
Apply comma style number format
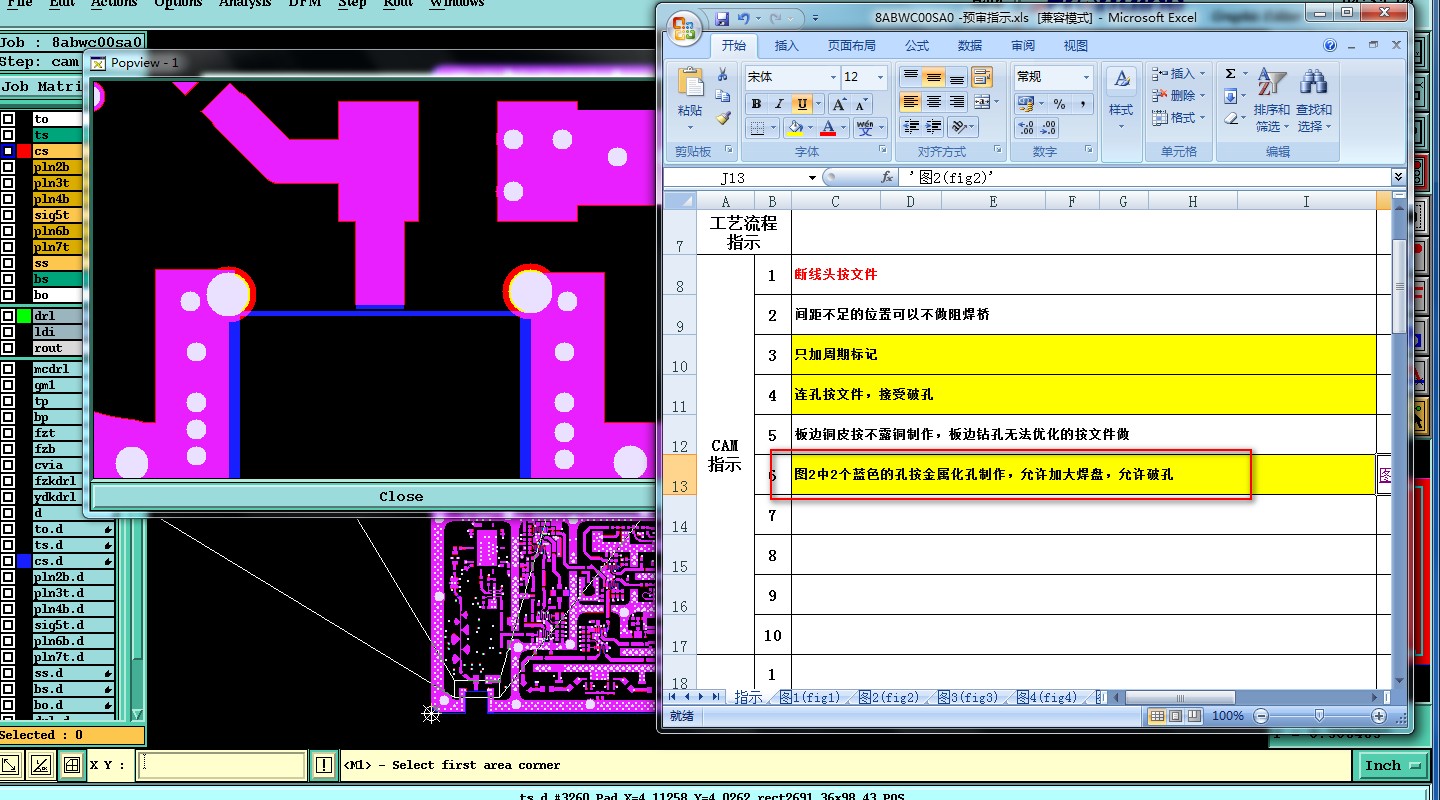[1083, 104]
